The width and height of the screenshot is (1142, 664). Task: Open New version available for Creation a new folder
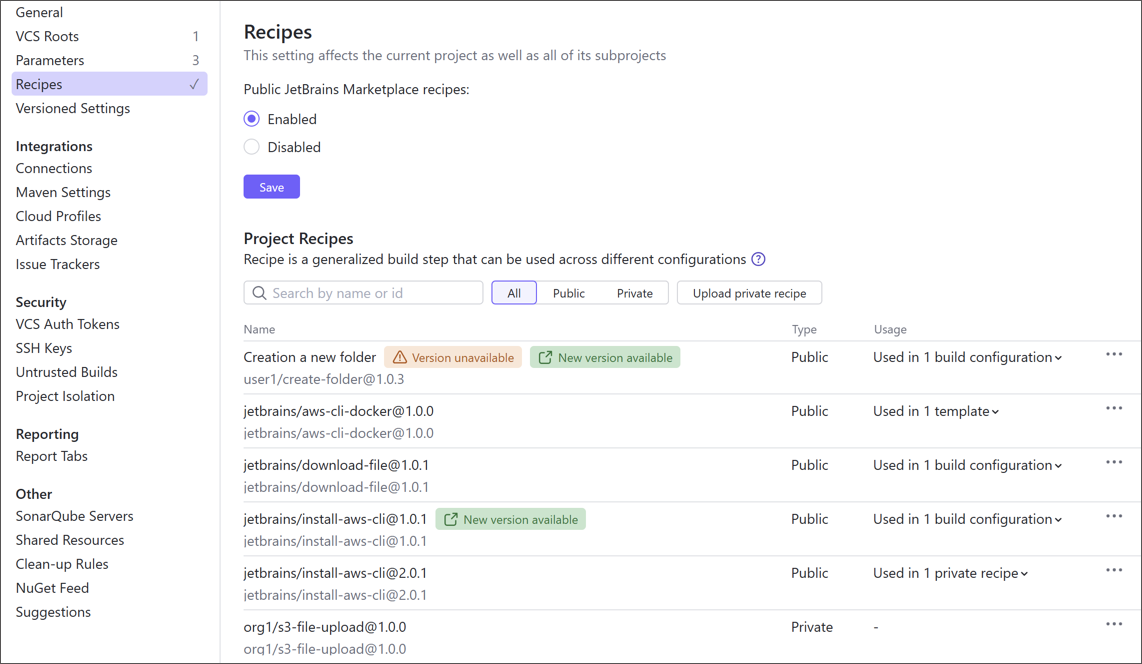(604, 356)
